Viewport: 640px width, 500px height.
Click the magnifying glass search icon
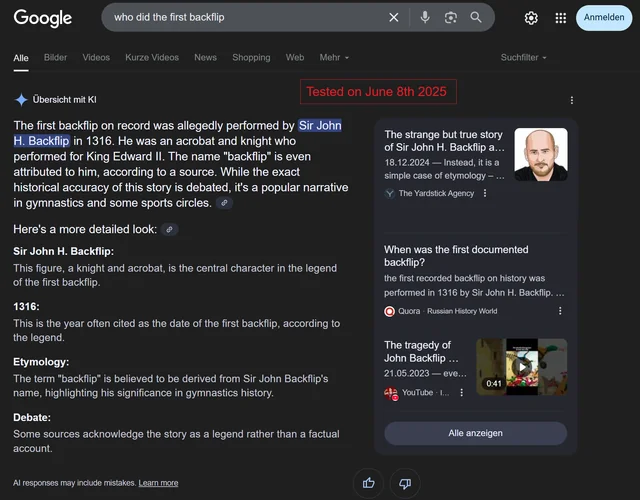476,18
